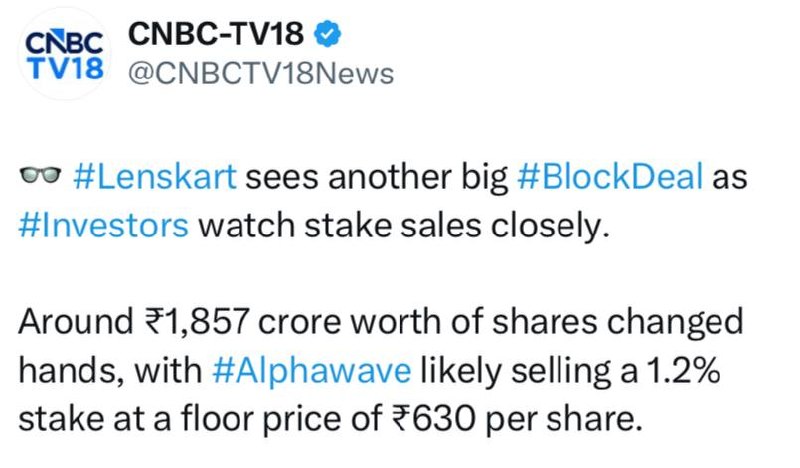Select the #Investors hashtag
The height and width of the screenshot is (468, 800).
[x=104, y=226]
